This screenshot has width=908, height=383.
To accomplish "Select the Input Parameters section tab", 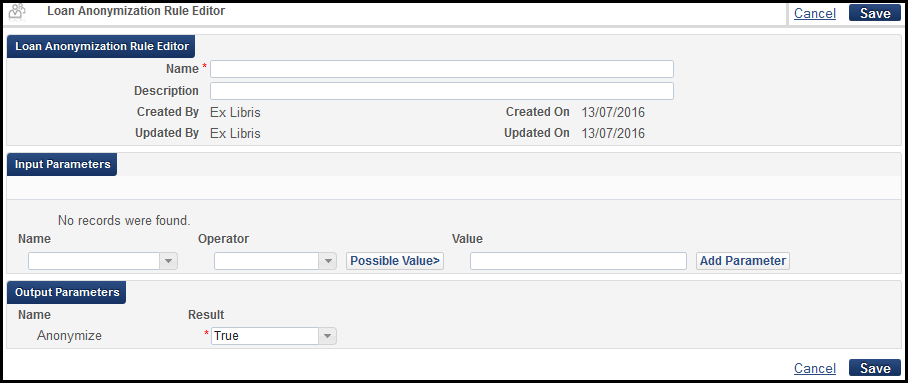I will [x=62, y=165].
